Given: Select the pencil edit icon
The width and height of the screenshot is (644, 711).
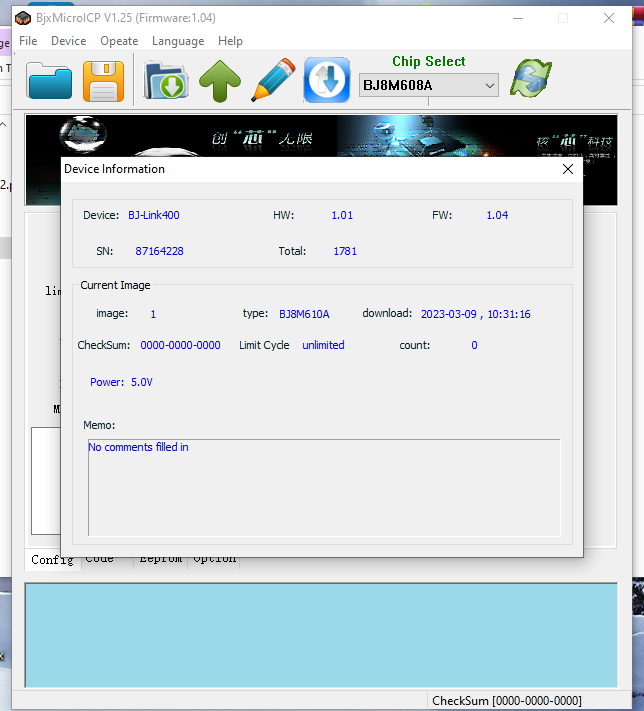Looking at the screenshot, I should [272, 80].
